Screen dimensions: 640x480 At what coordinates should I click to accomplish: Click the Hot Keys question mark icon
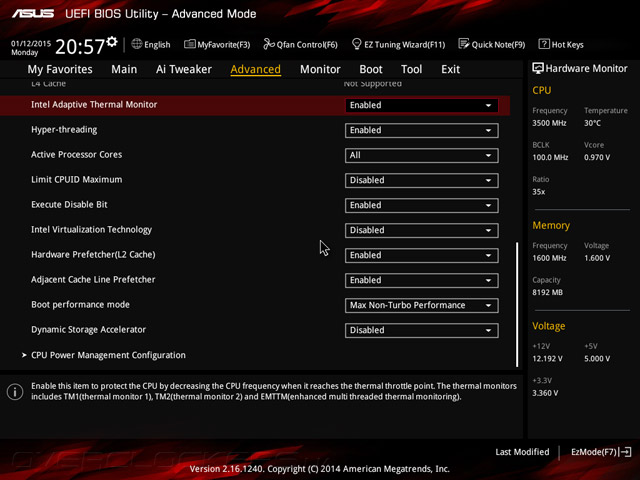[544, 44]
